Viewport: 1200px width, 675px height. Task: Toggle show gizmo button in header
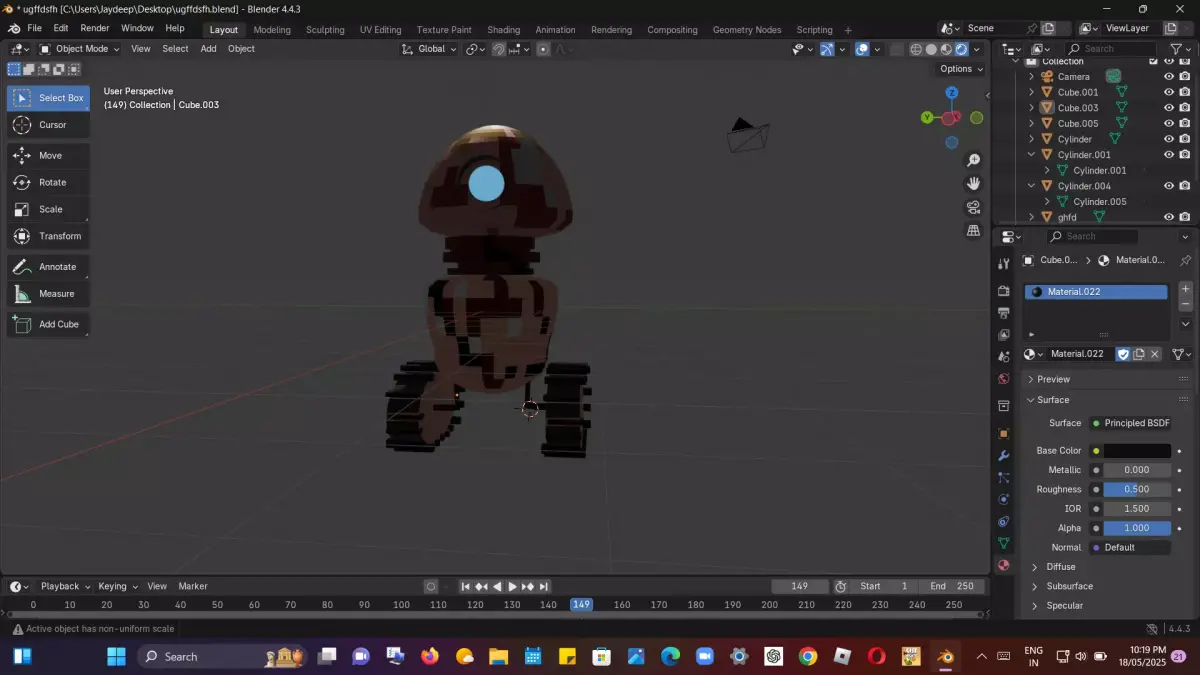pyautogui.click(x=827, y=49)
